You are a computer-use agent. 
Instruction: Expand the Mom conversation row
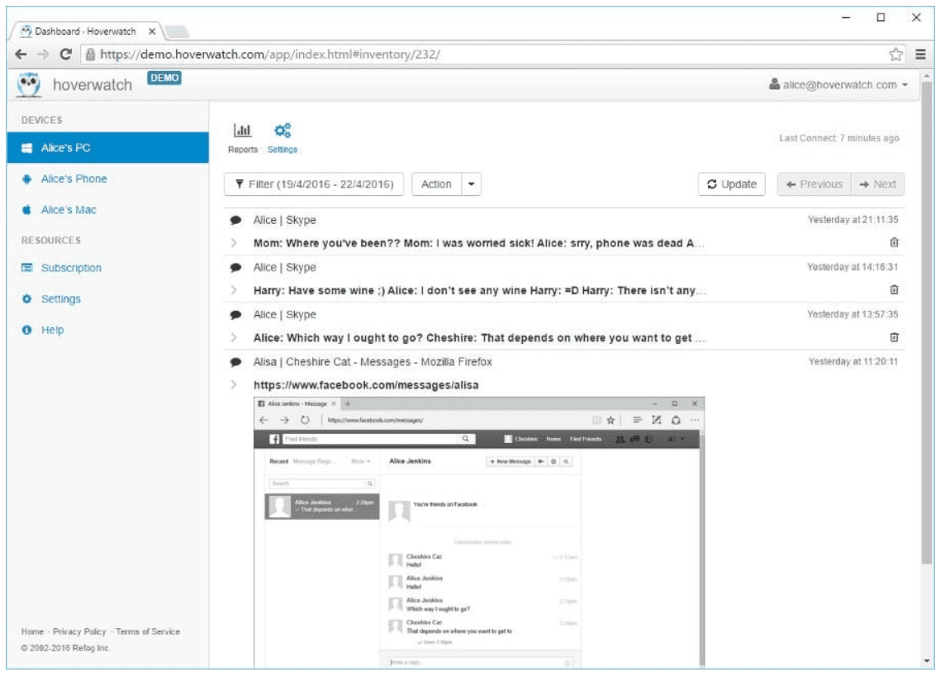[234, 243]
